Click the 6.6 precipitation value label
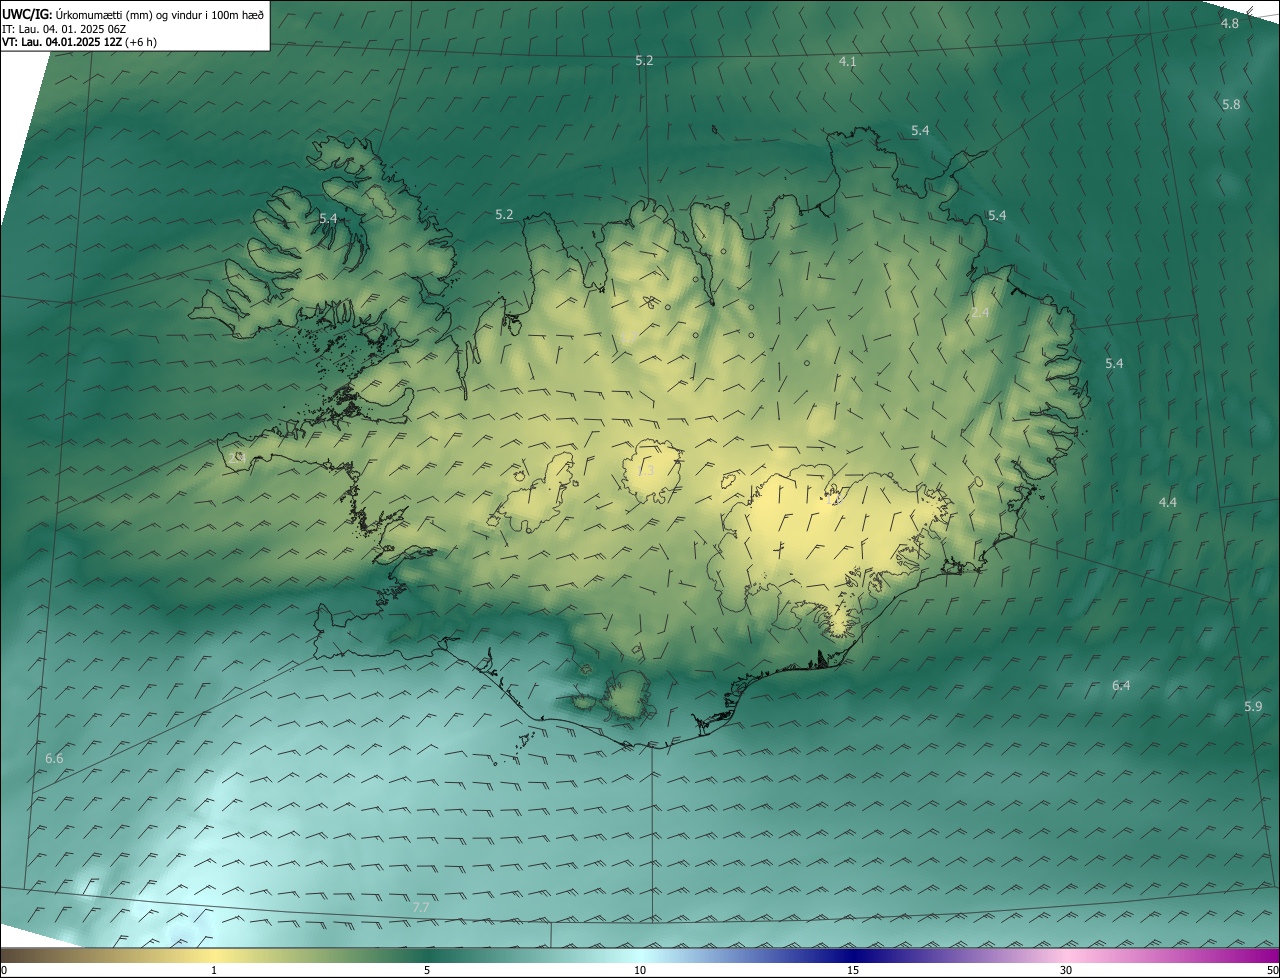The width and height of the screenshot is (1280, 978). pos(54,759)
